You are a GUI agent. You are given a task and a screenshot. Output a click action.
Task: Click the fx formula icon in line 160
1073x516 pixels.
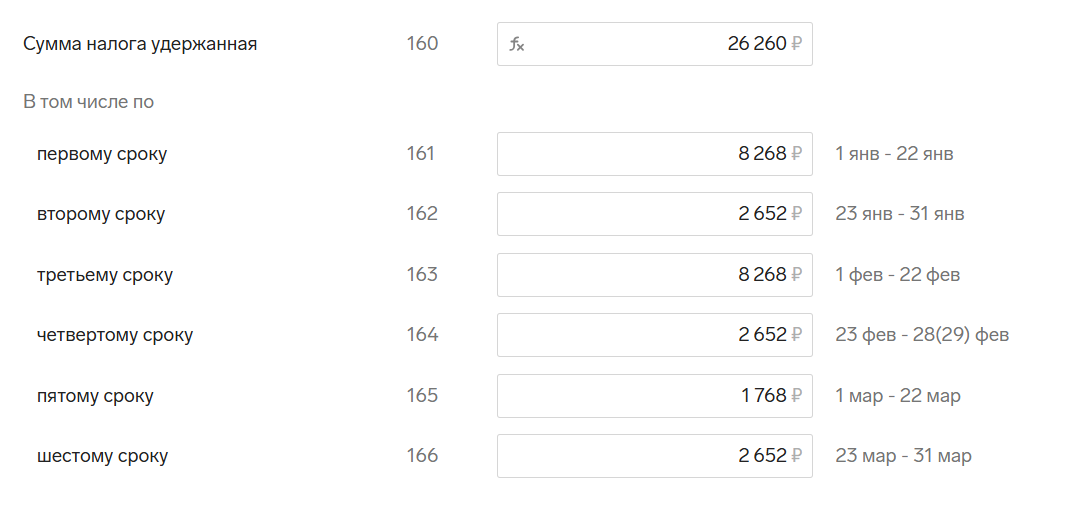[517, 45]
